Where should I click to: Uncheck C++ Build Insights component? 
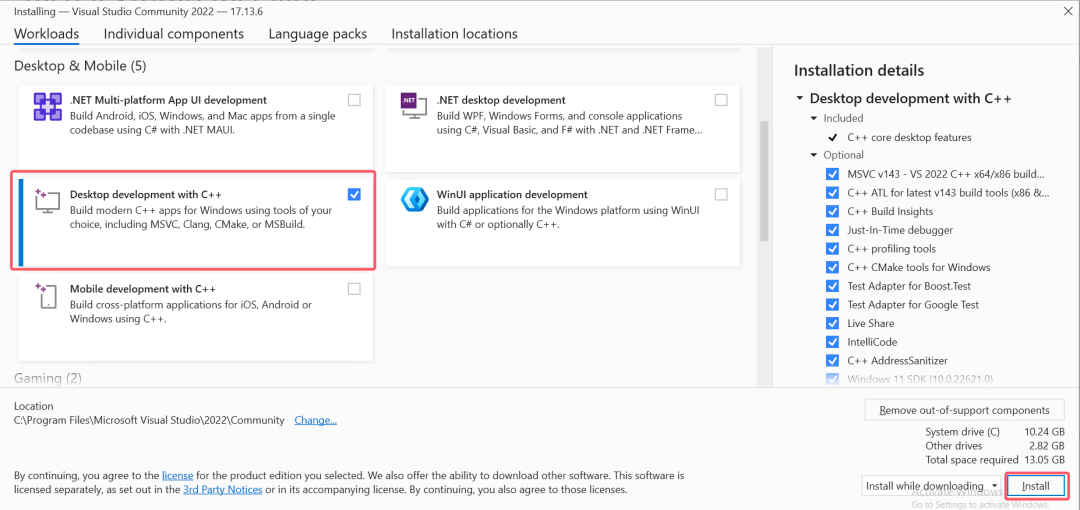832,212
